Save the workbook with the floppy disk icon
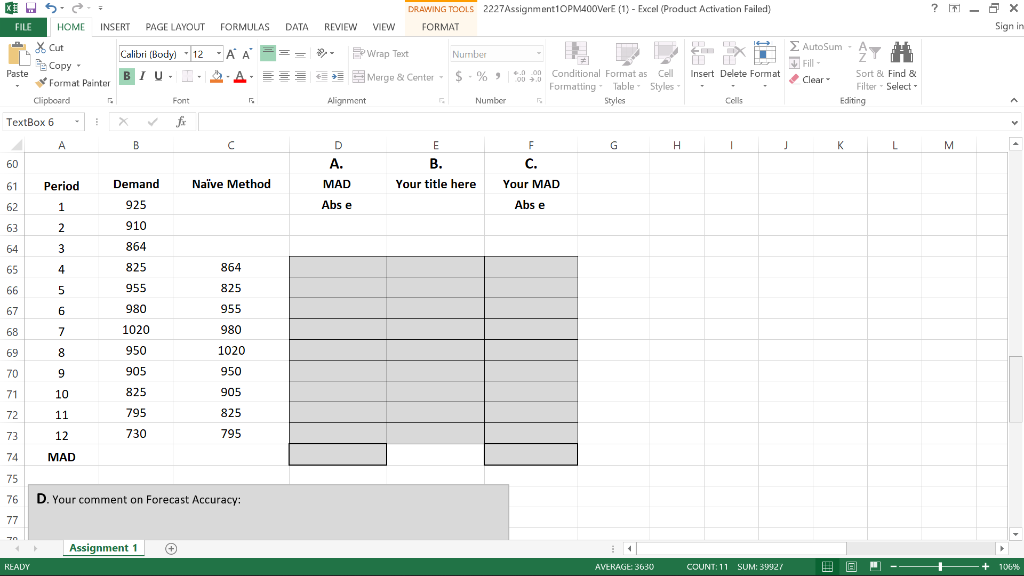This screenshot has height=576, width=1024. [31, 8]
